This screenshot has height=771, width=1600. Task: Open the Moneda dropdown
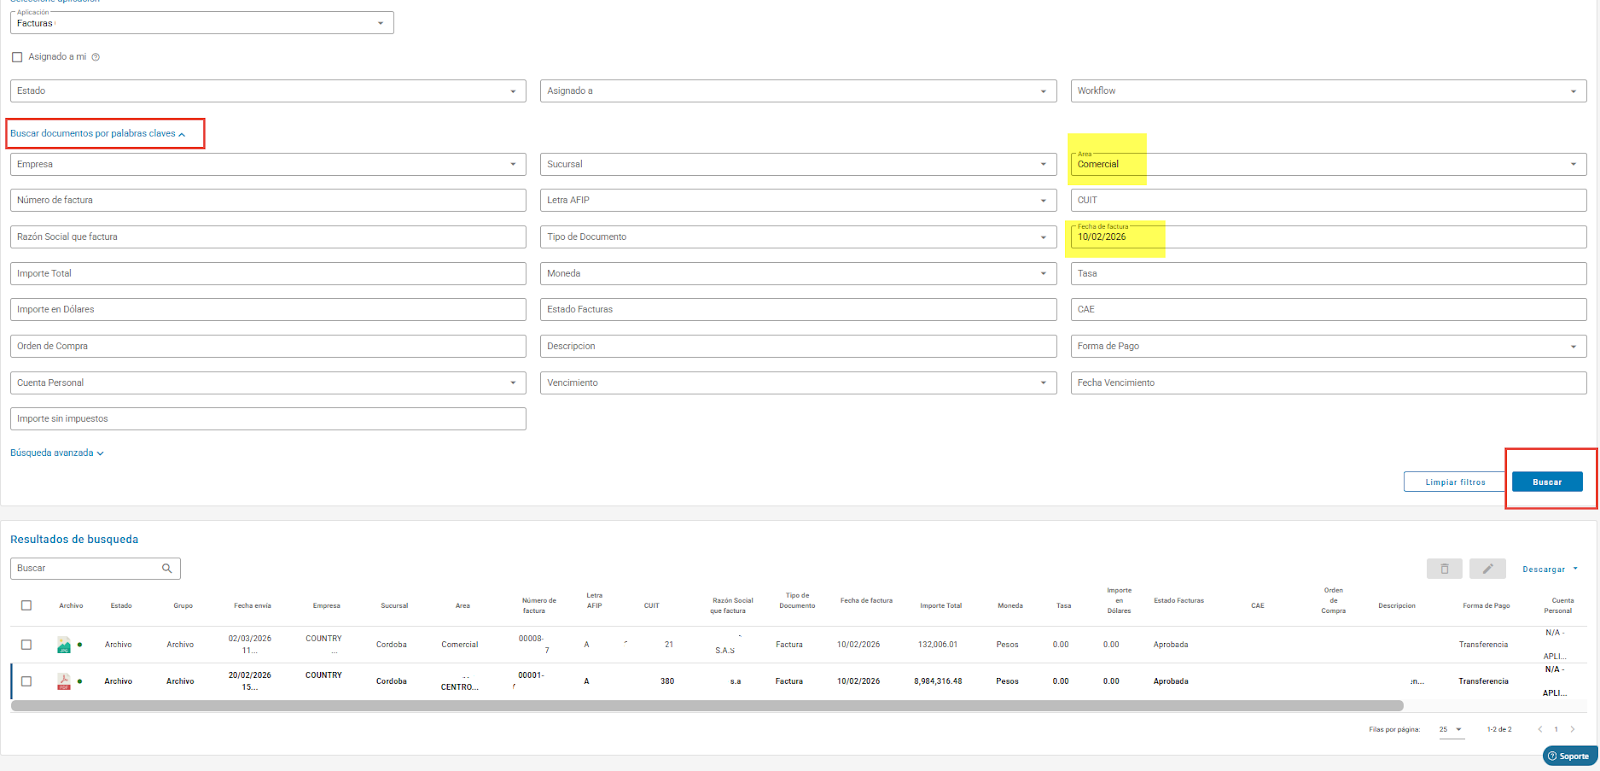(x=798, y=273)
